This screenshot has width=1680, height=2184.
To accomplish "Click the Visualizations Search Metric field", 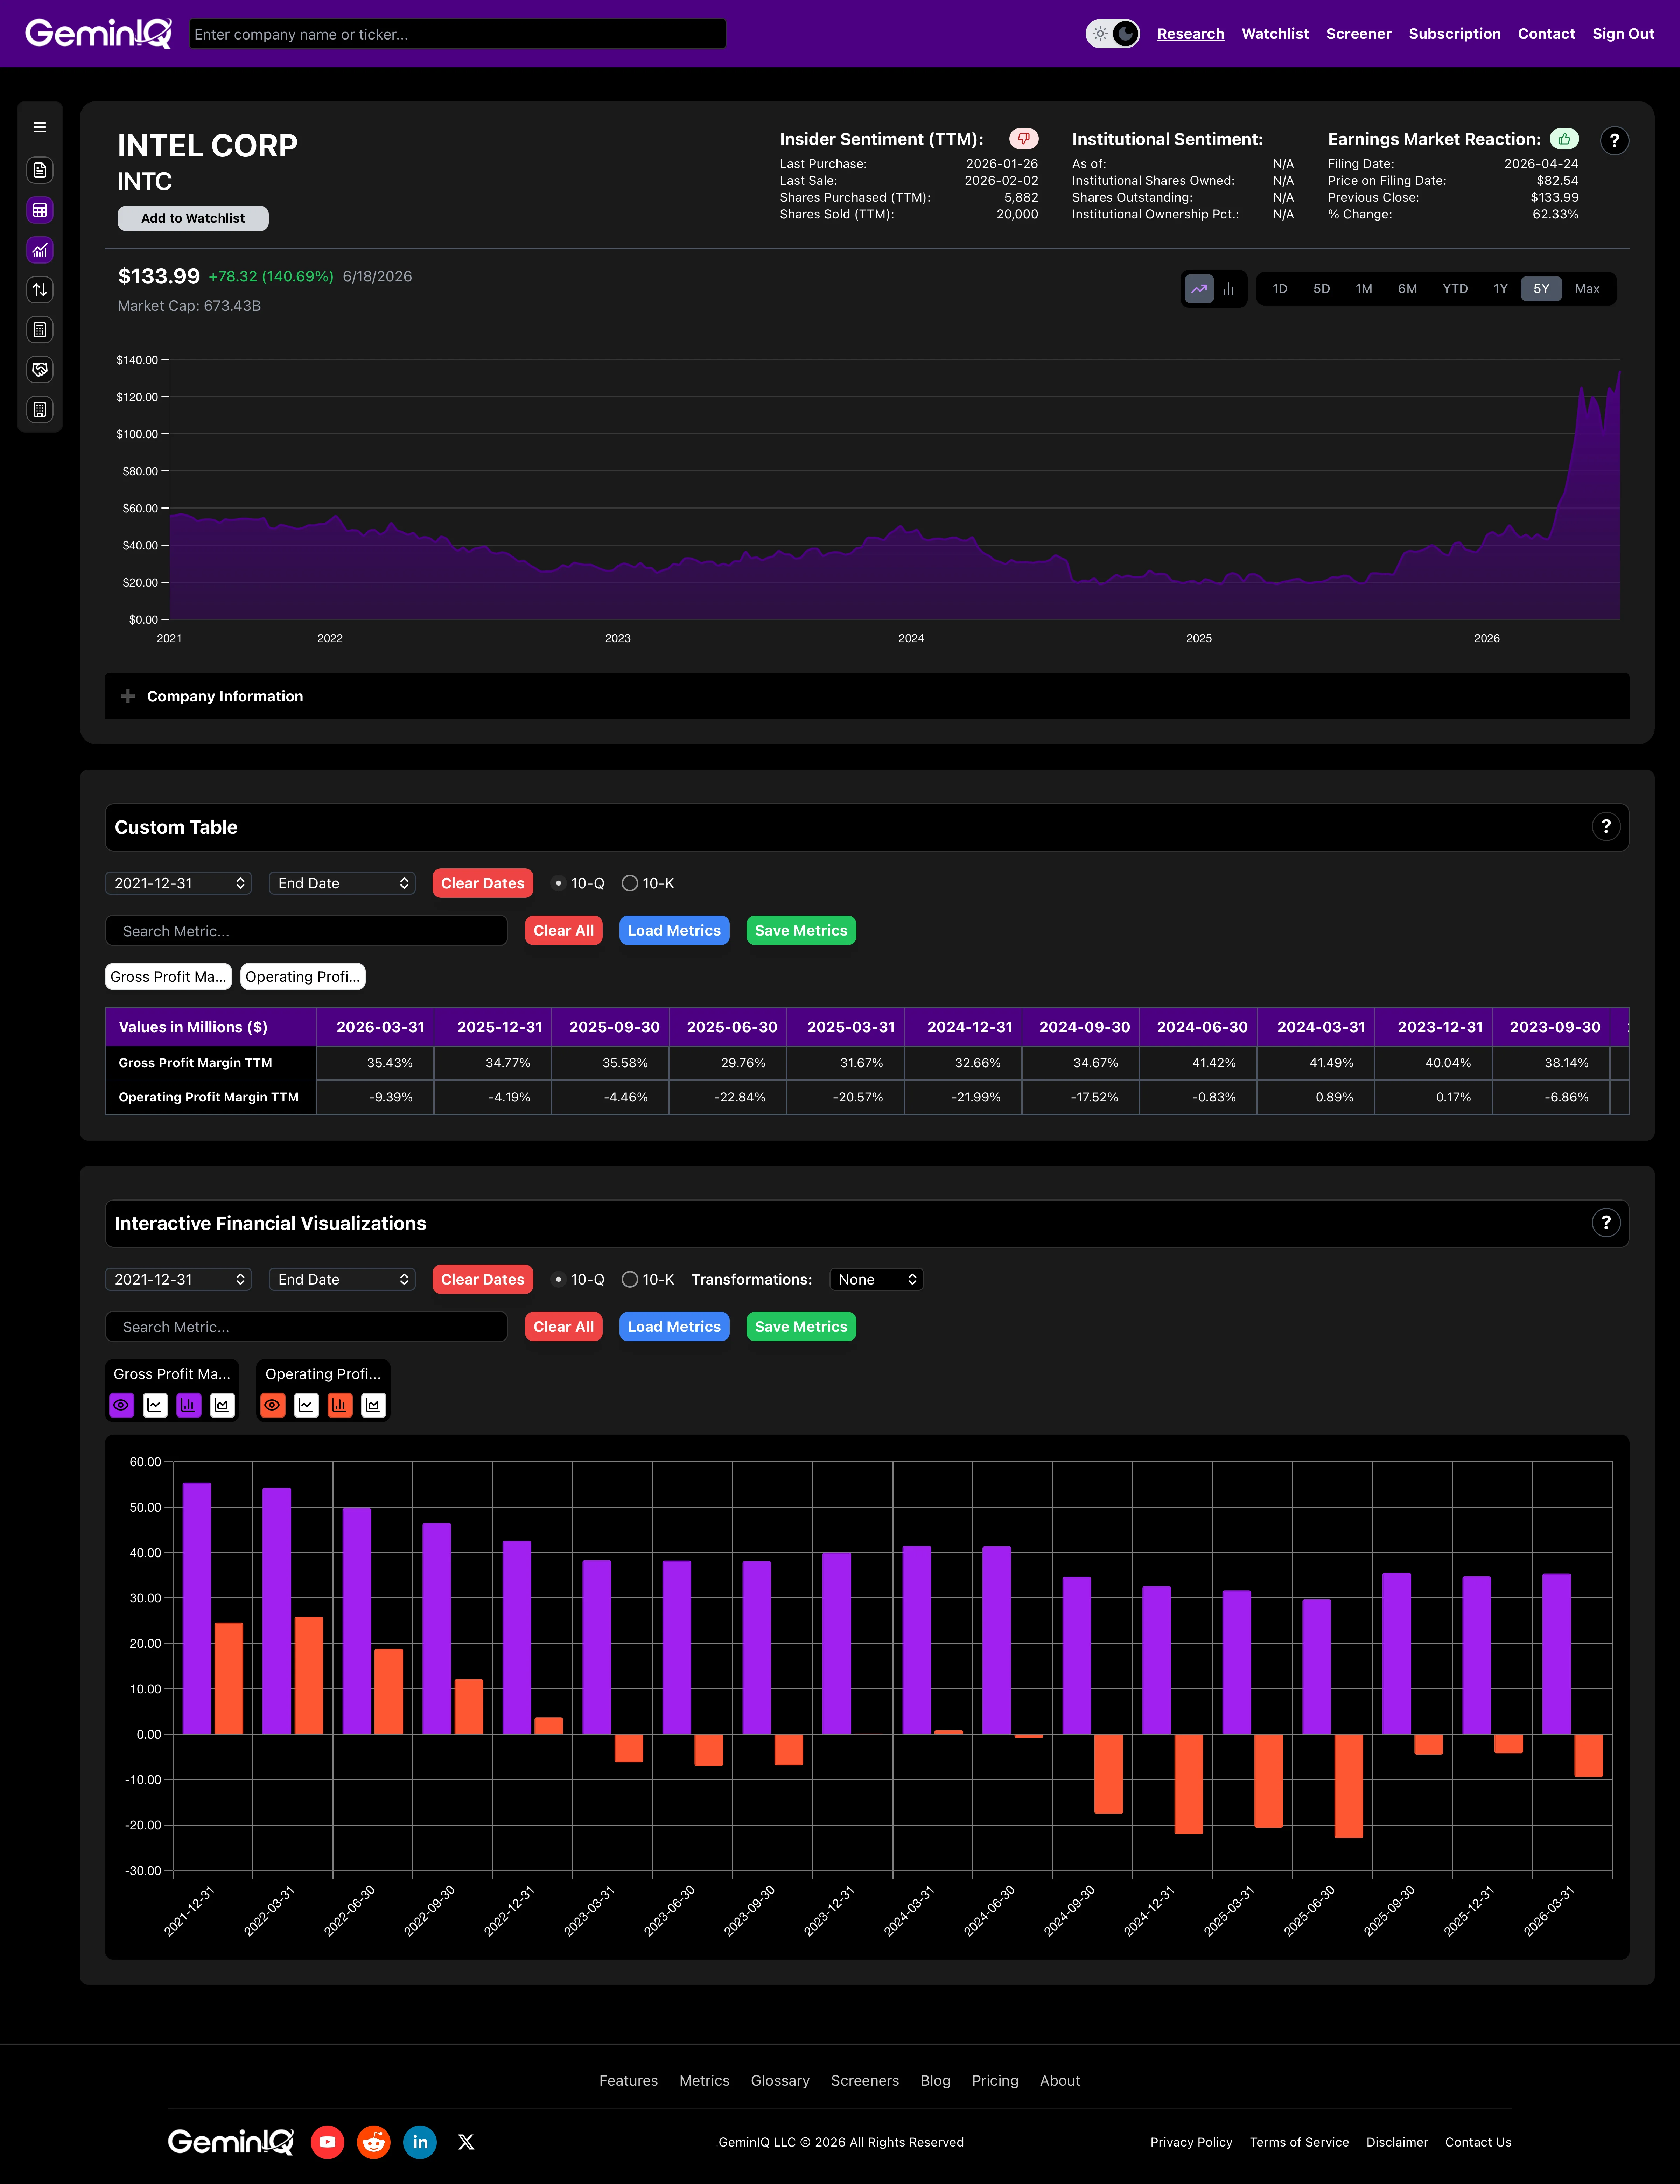I will point(306,1327).
